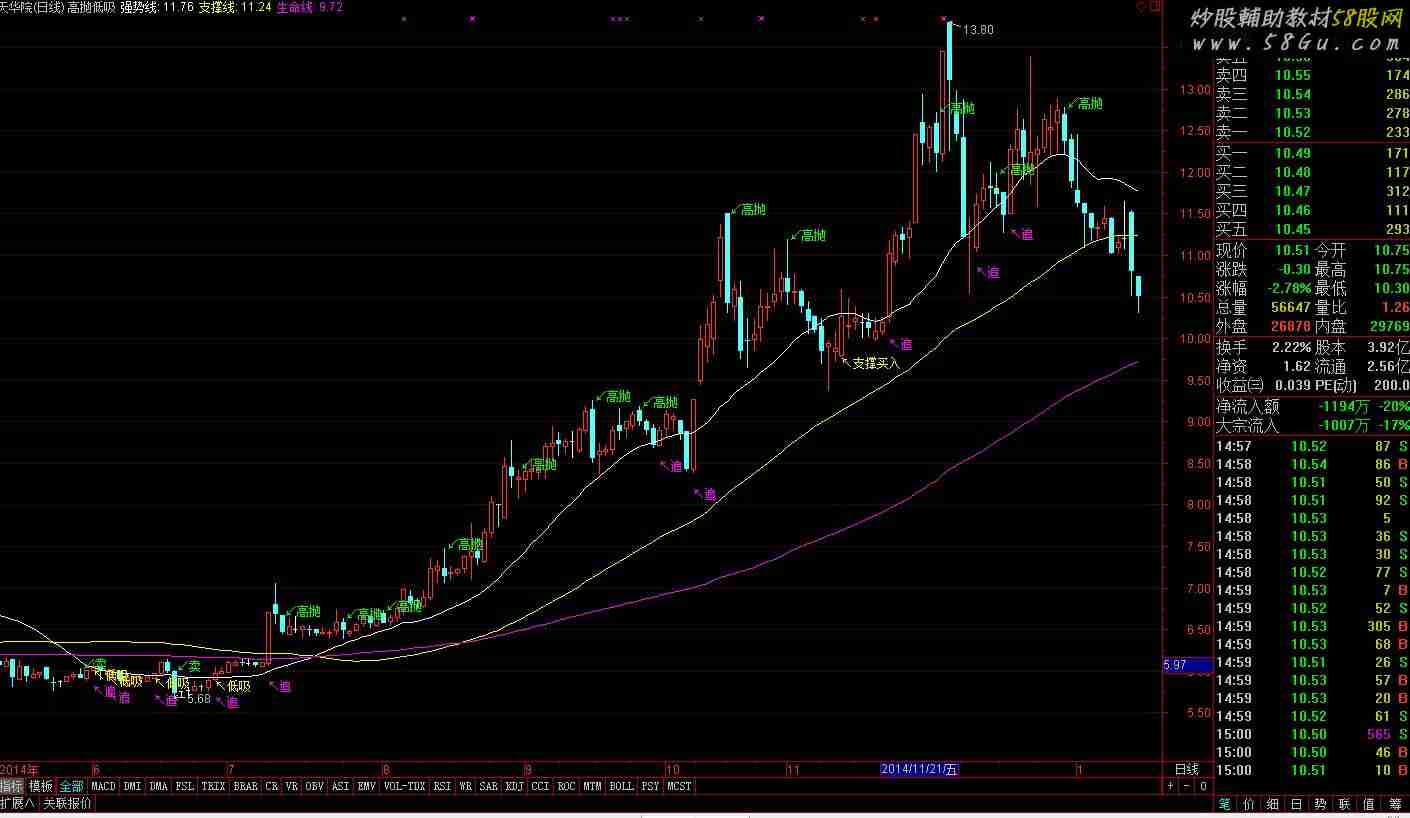The image size is (1410, 818).
Task: Click the 买五 bid price row
Action: tap(1312, 229)
